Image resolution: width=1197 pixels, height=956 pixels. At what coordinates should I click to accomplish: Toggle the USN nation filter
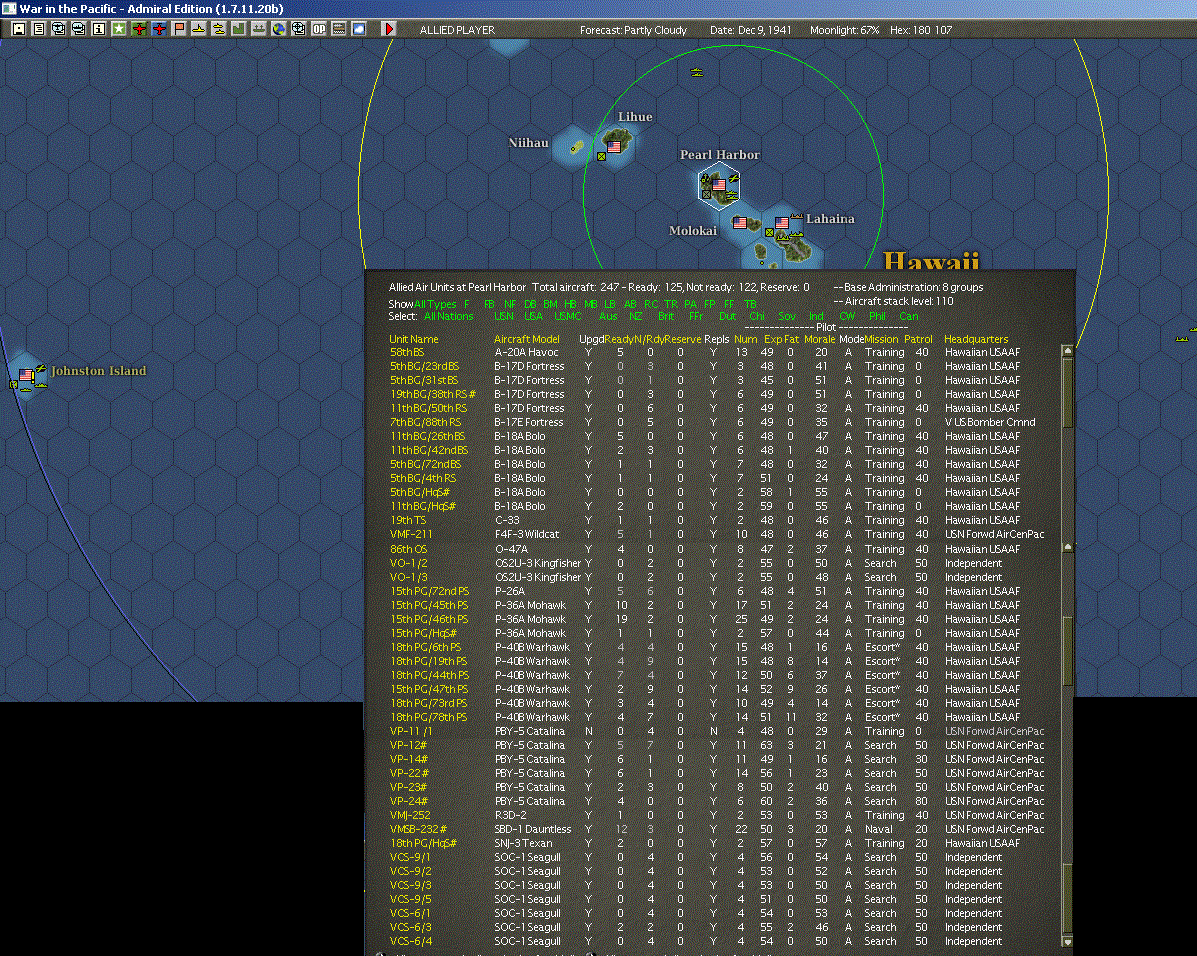pyautogui.click(x=504, y=316)
